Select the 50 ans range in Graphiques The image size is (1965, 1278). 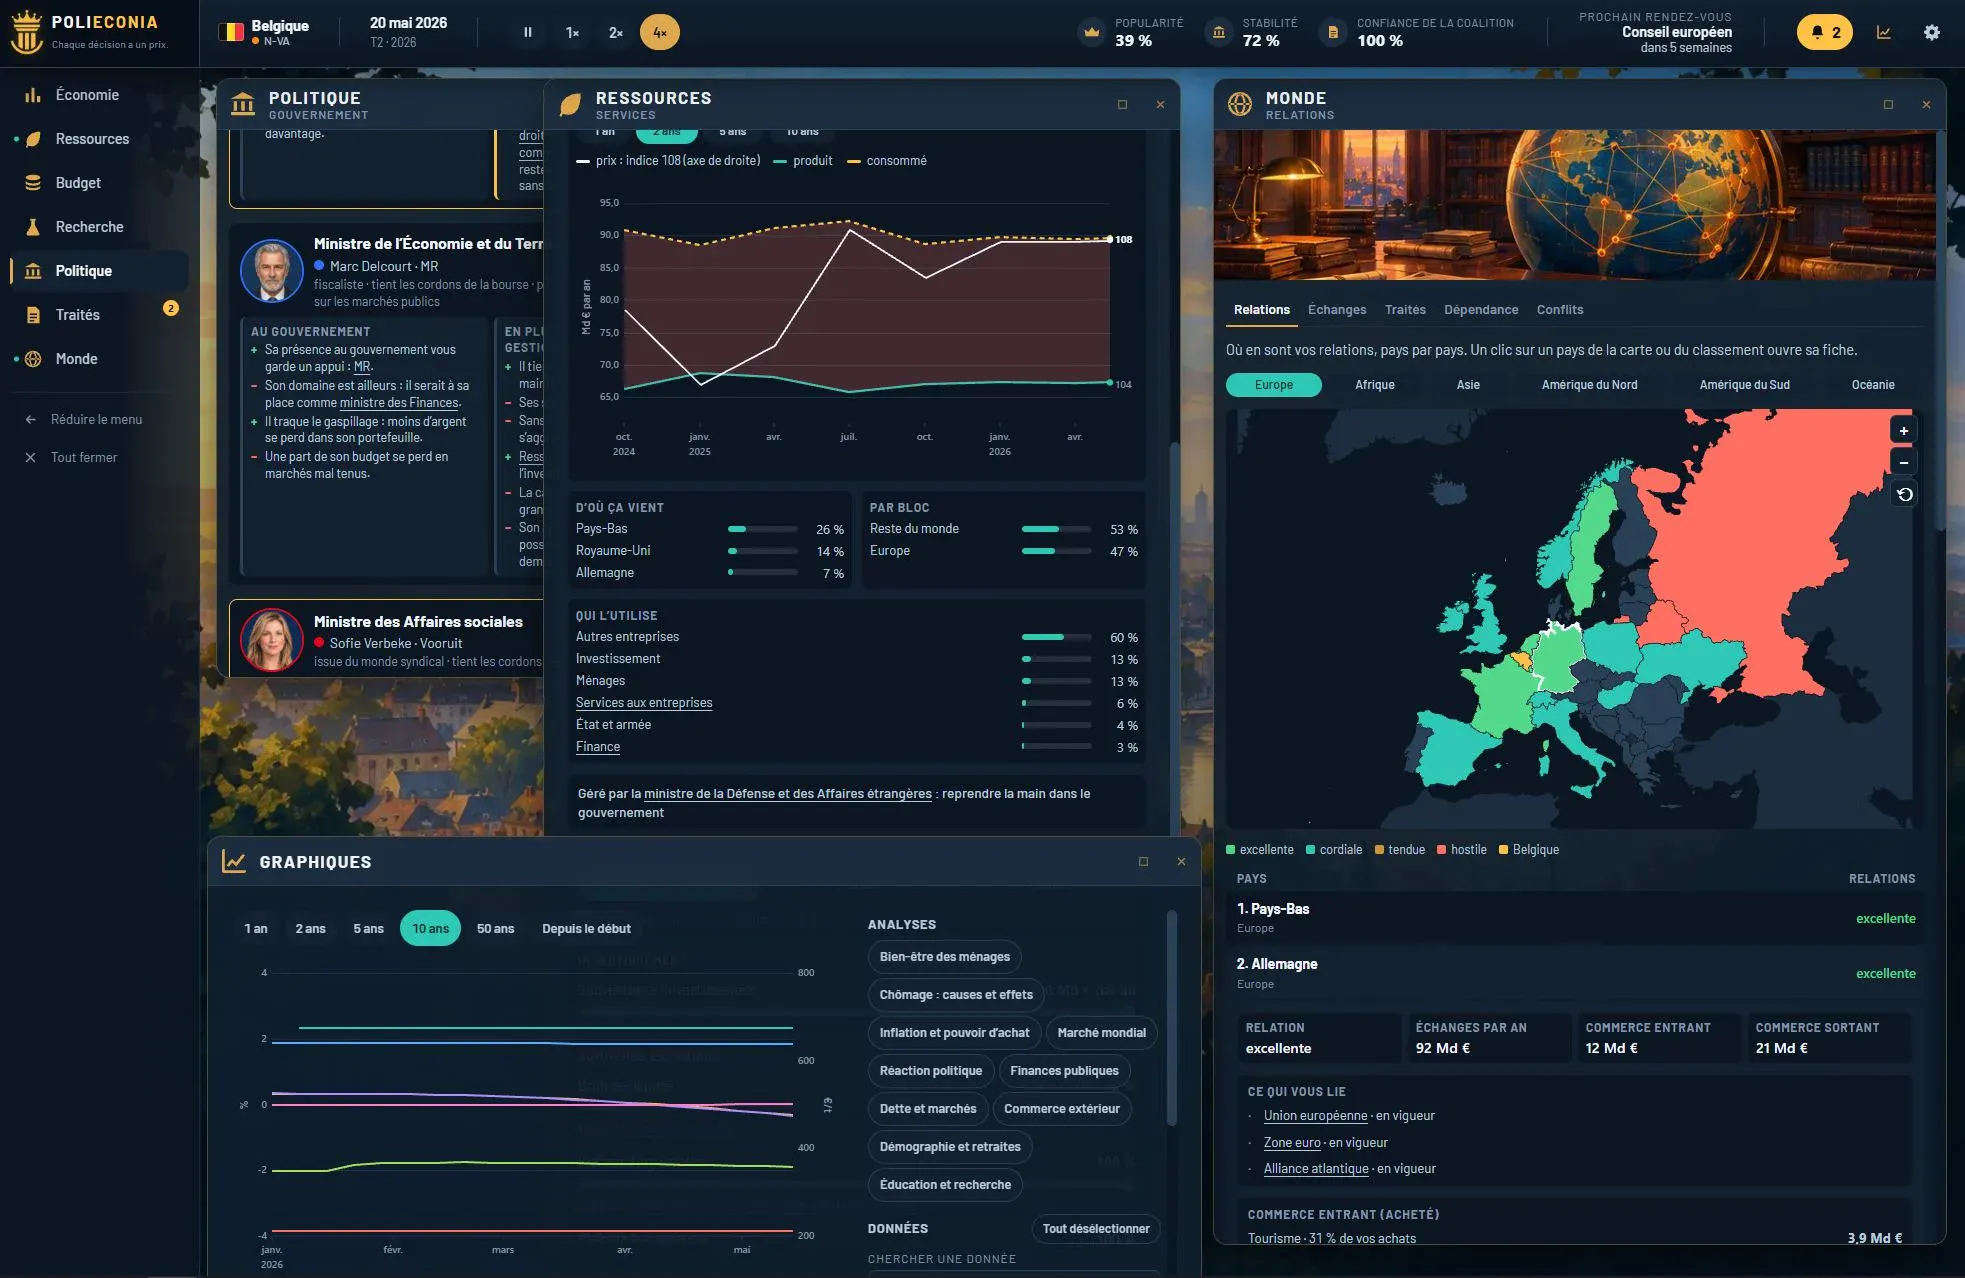495,929
